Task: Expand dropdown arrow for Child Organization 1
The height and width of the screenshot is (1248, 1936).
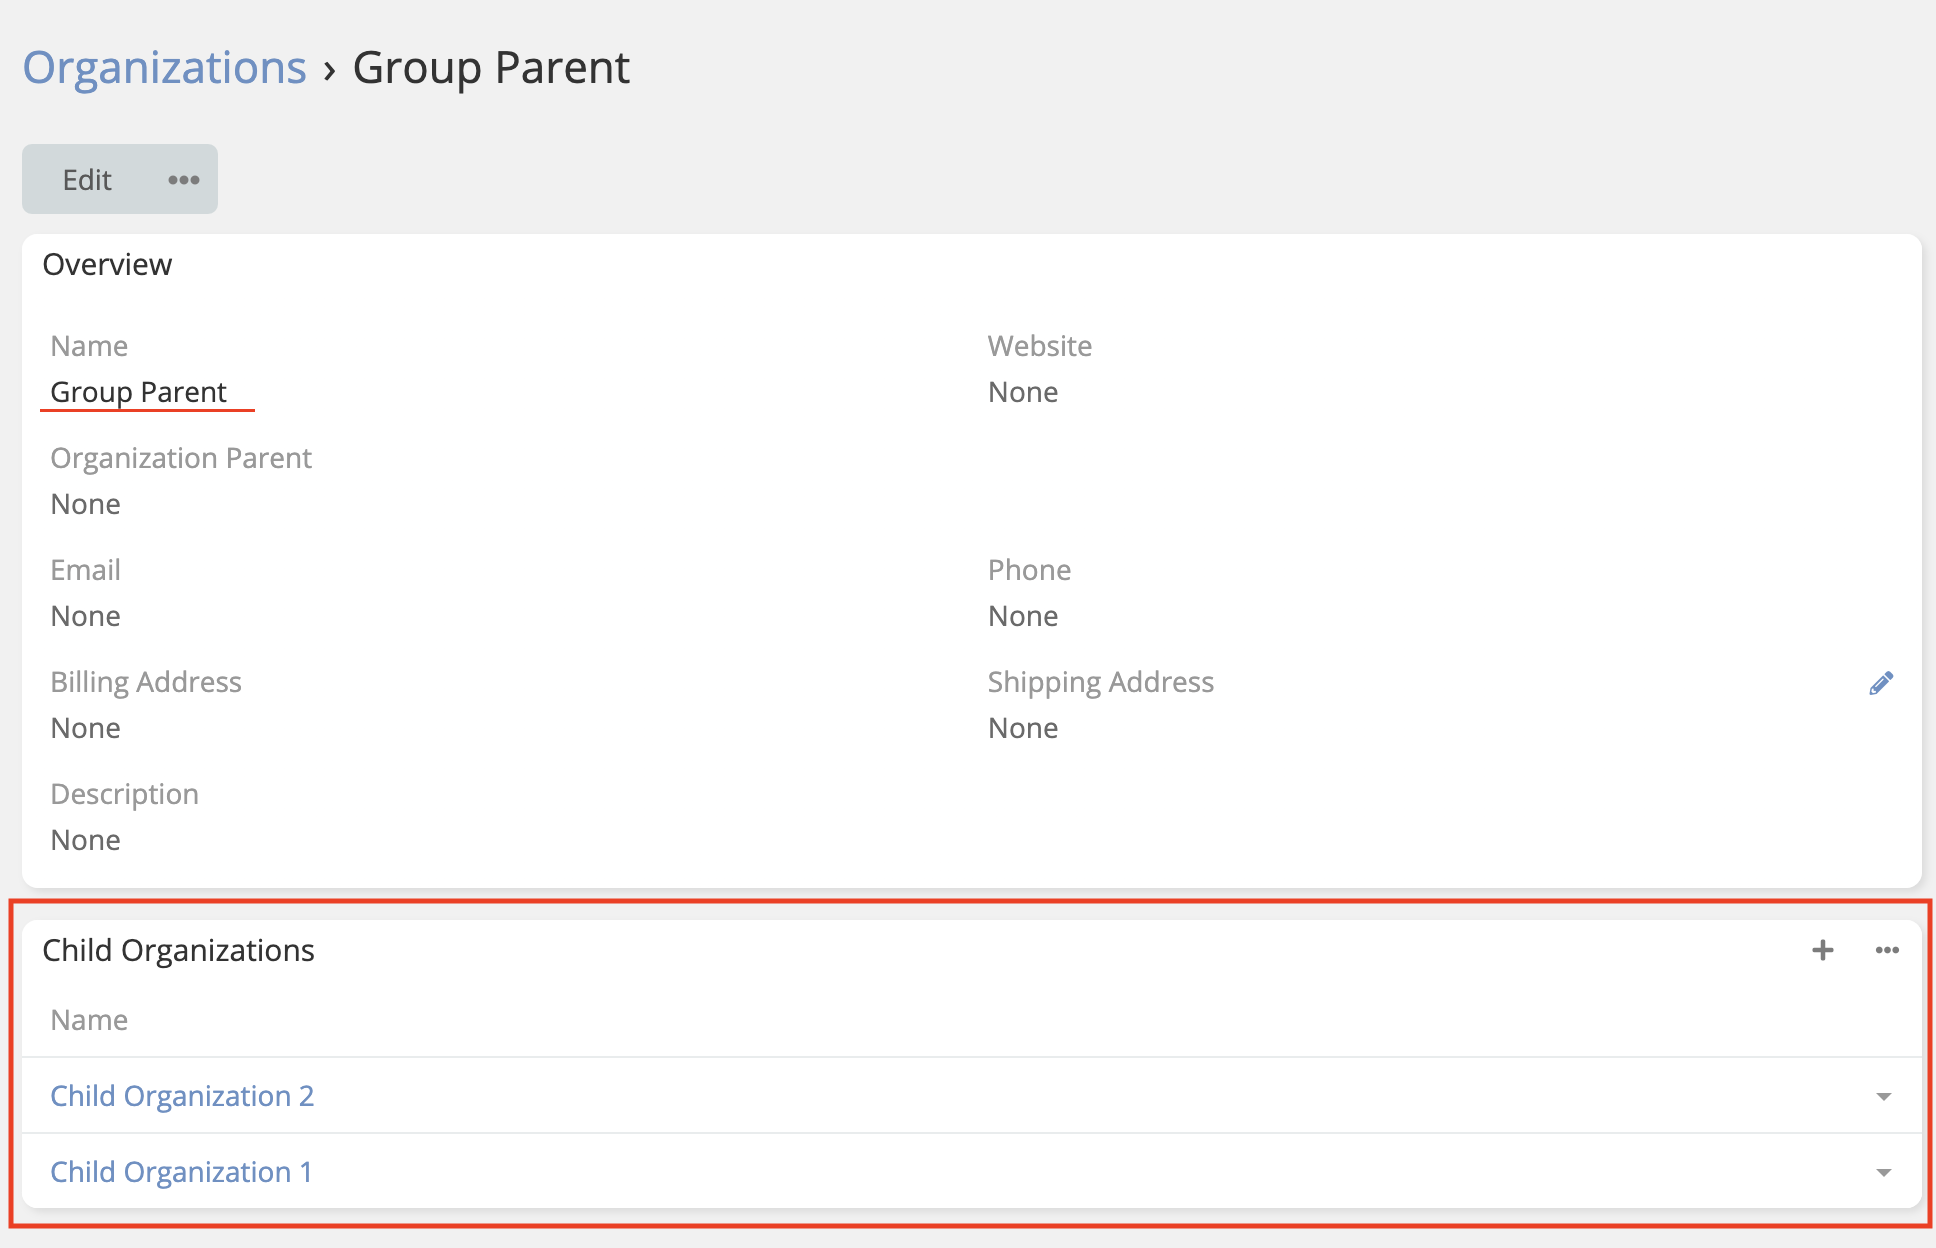Action: [x=1884, y=1173]
